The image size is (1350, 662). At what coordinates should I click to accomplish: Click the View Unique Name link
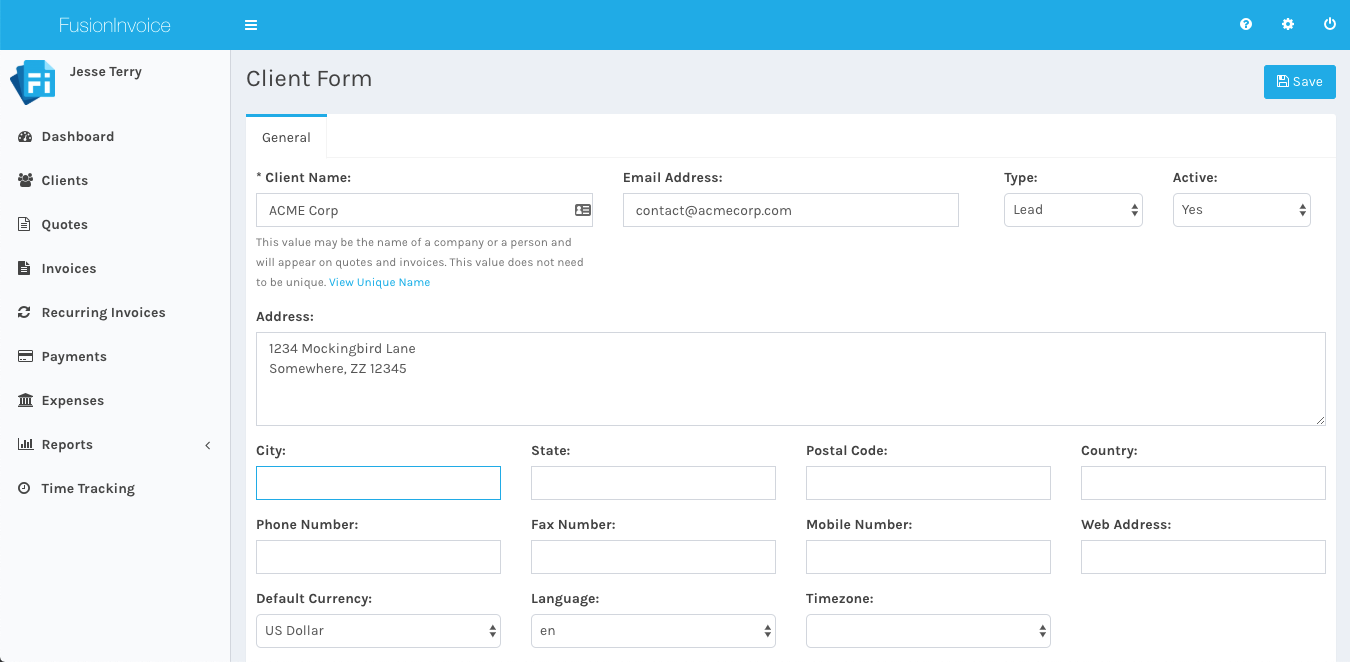379,283
